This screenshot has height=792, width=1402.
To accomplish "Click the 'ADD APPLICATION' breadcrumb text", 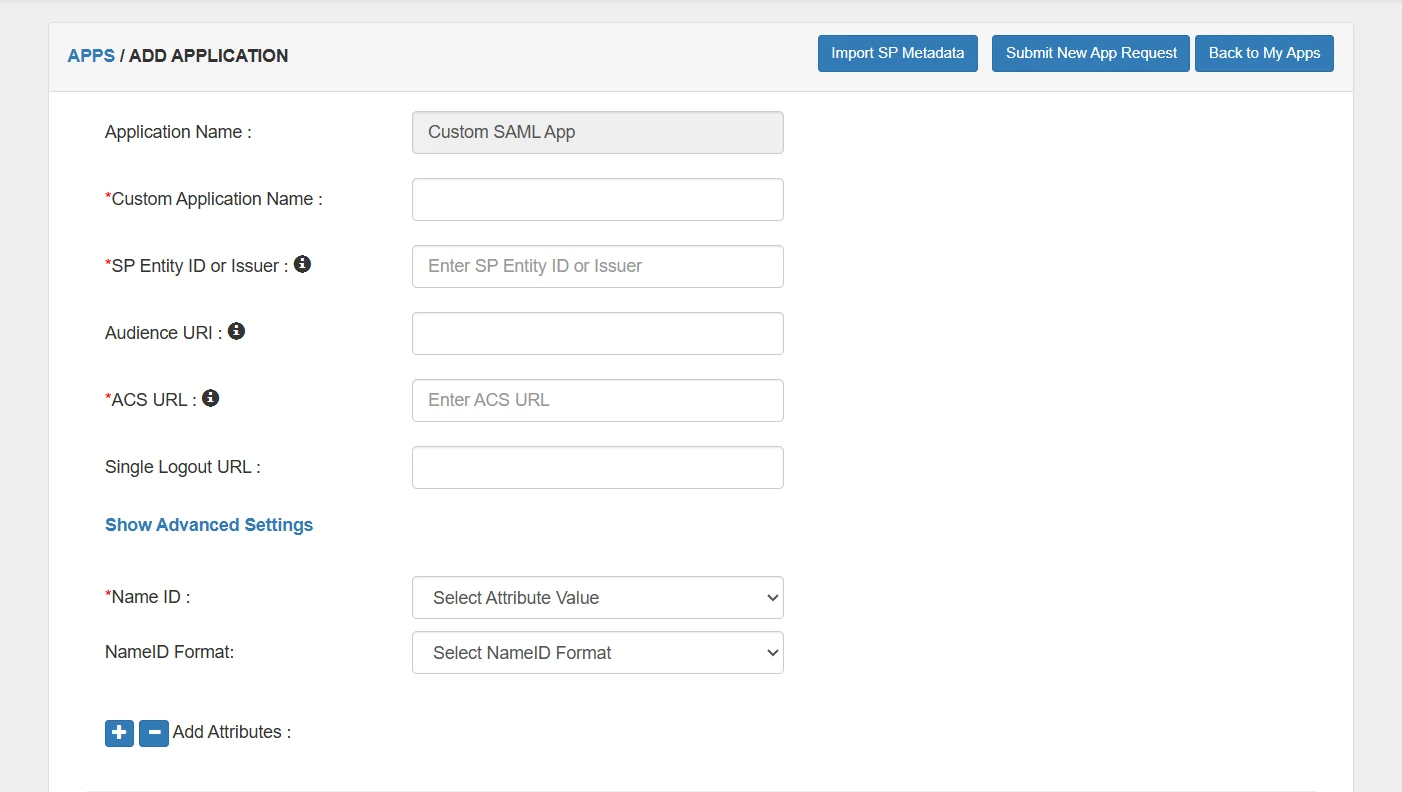I will click(x=209, y=56).
